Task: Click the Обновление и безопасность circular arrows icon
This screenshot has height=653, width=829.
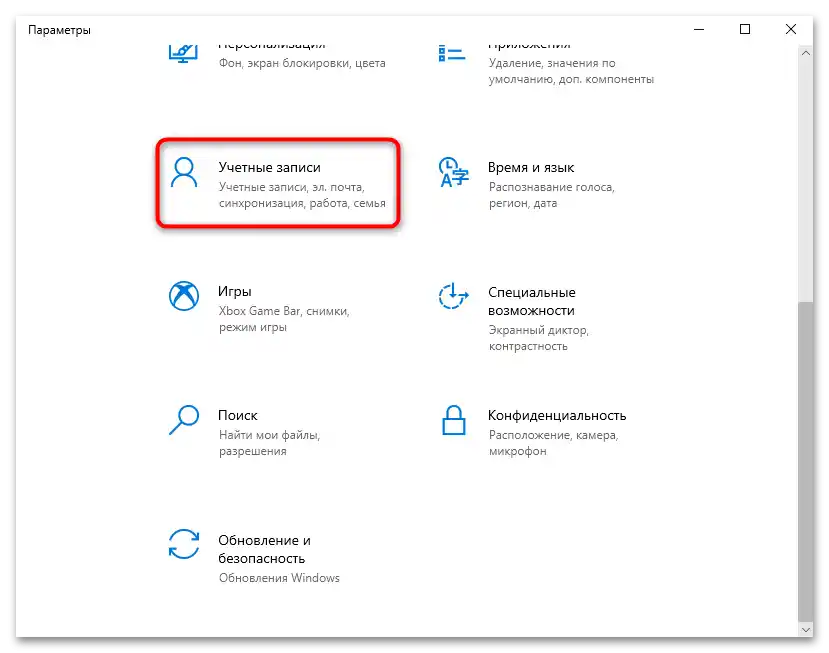Action: click(184, 544)
